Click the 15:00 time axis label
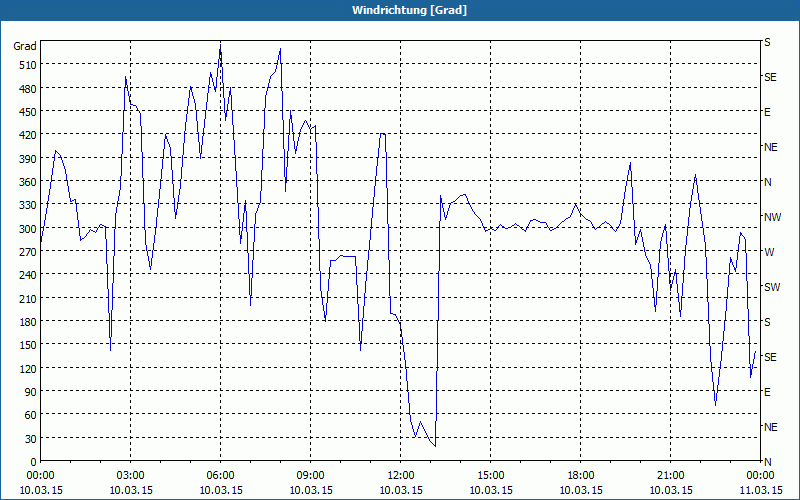This screenshot has width=800, height=500. (x=491, y=476)
